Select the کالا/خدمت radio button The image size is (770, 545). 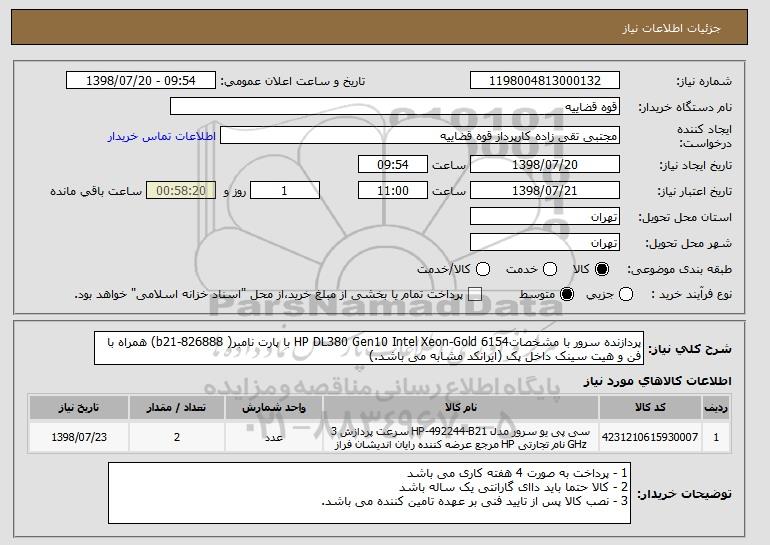tap(483, 269)
